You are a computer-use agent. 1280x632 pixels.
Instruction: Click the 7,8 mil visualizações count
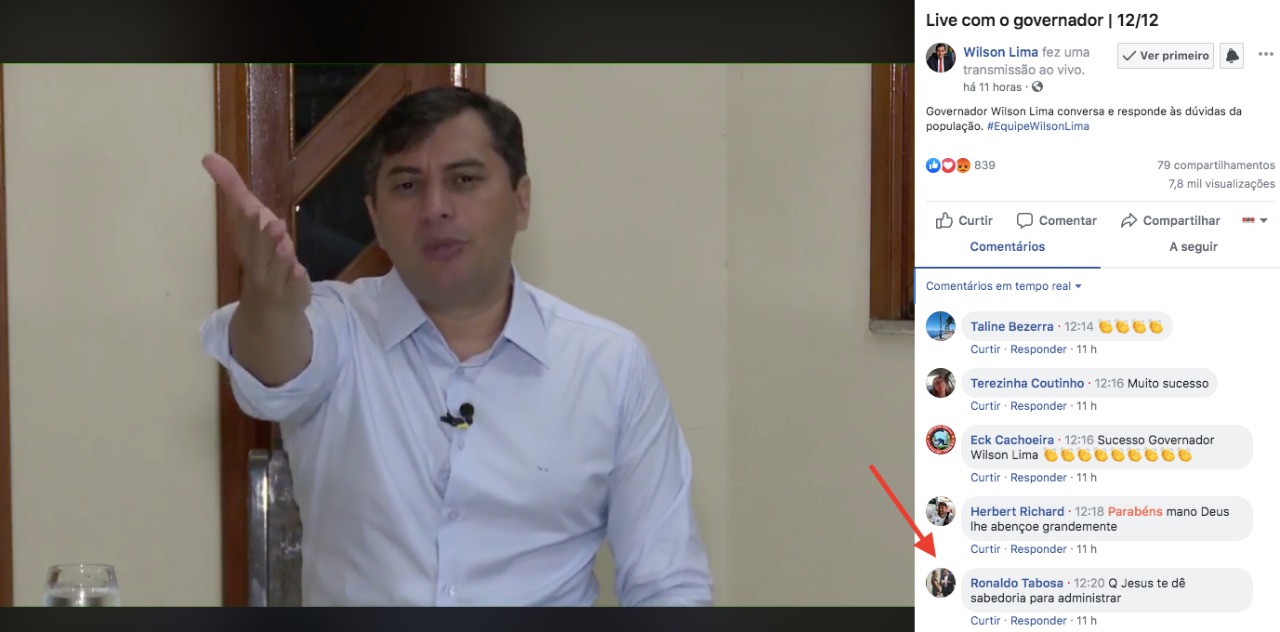(1222, 184)
